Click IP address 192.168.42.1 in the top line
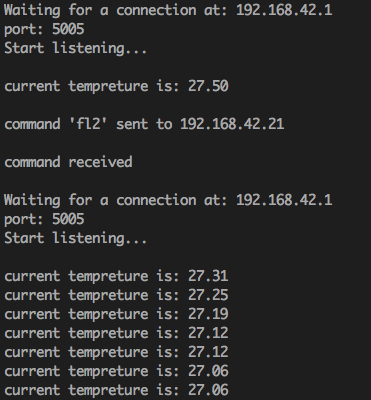 [284, 10]
